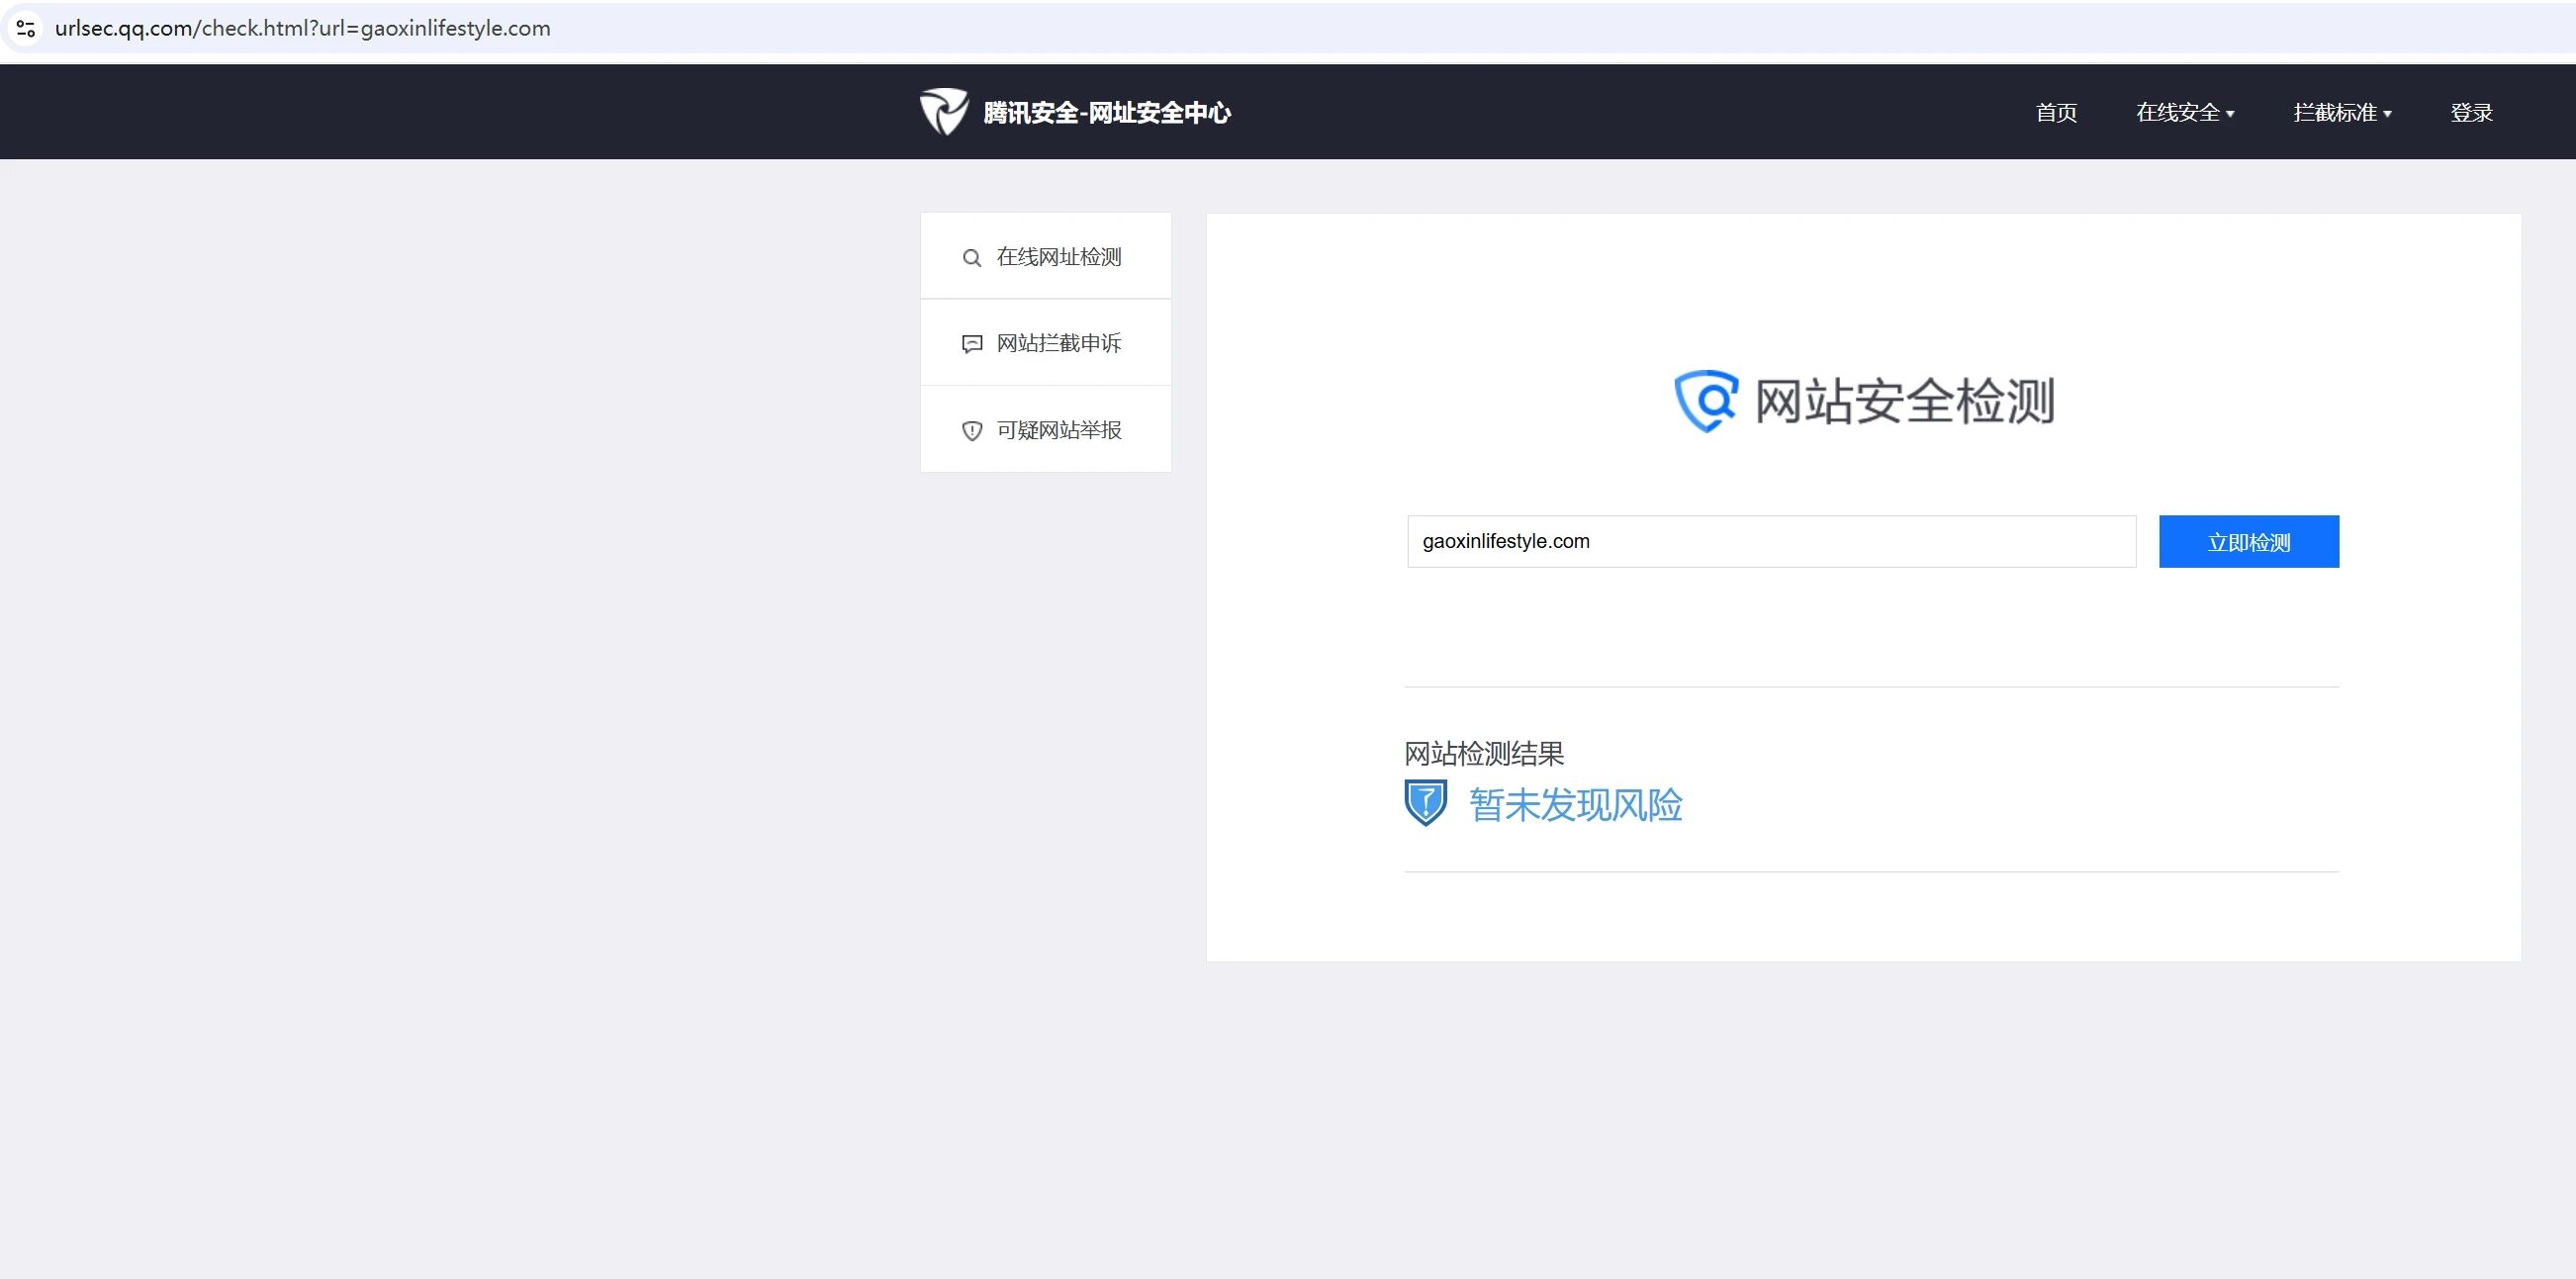Viewport: 2576px width, 1279px height.
Task: Select 网站拦截申诉 in the sidebar
Action: 1058,343
